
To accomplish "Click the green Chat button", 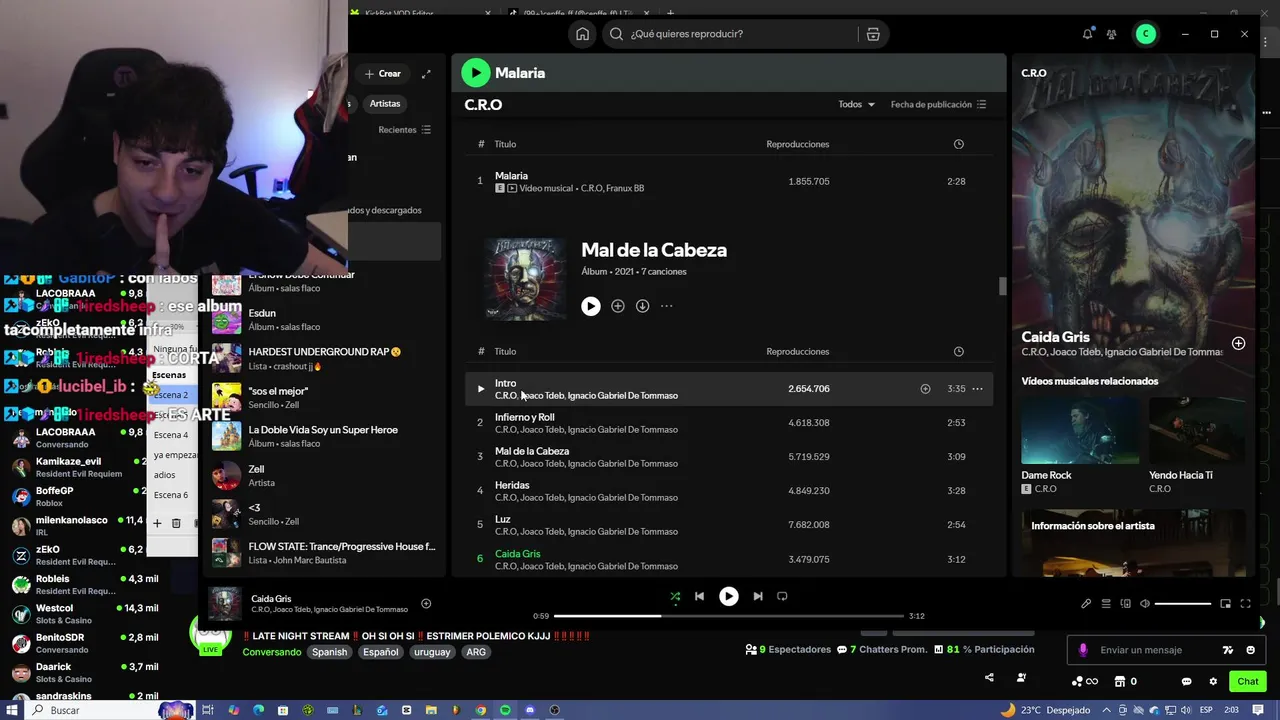I will click(x=1248, y=681).
